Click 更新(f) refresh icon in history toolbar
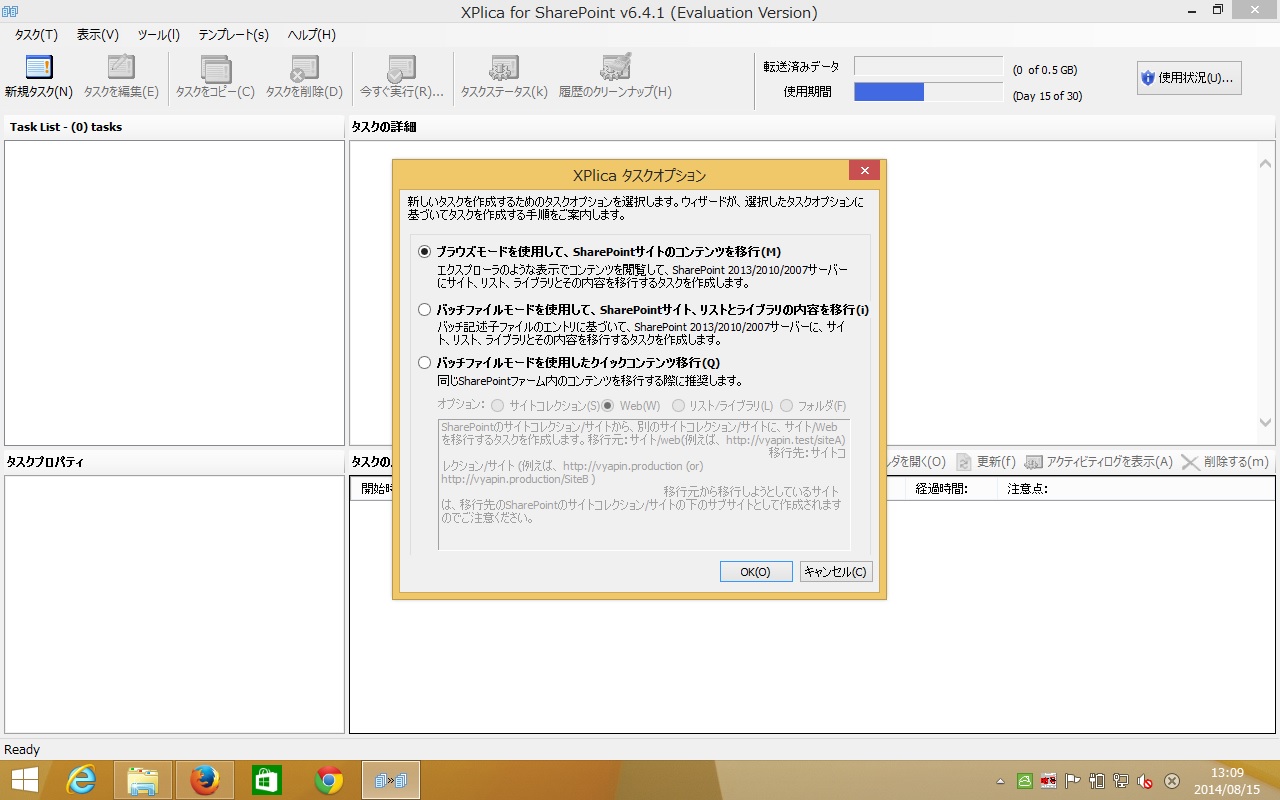This screenshot has height=800, width=1280. coord(964,462)
